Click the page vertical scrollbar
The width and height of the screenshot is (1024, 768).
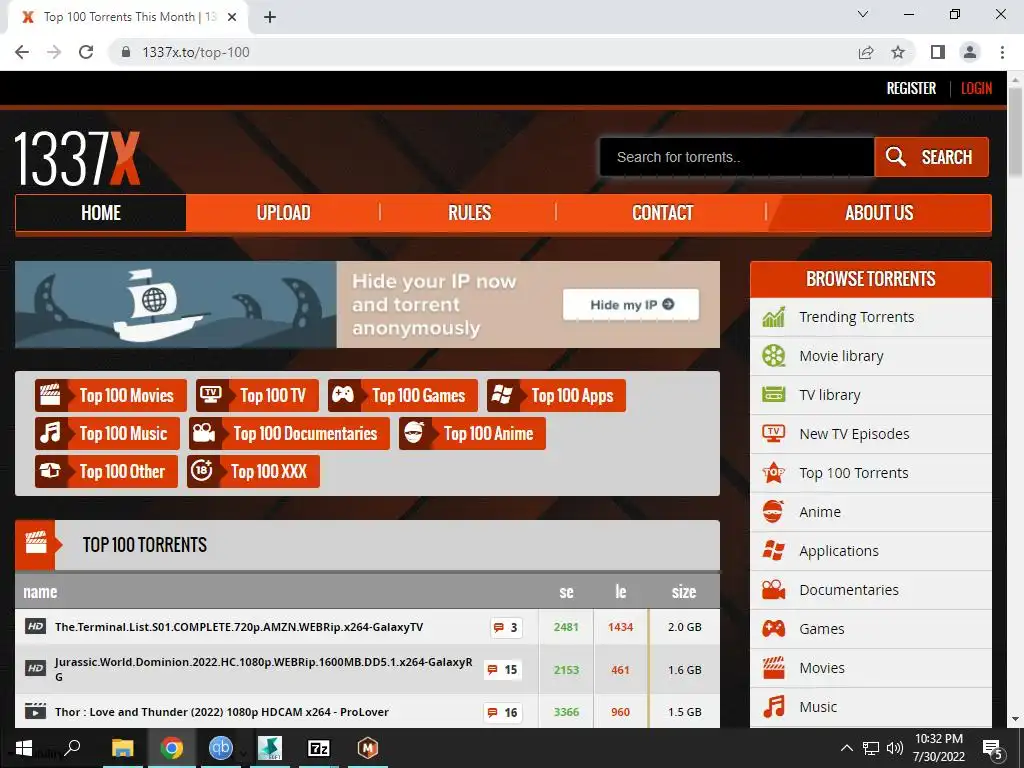click(1015, 131)
